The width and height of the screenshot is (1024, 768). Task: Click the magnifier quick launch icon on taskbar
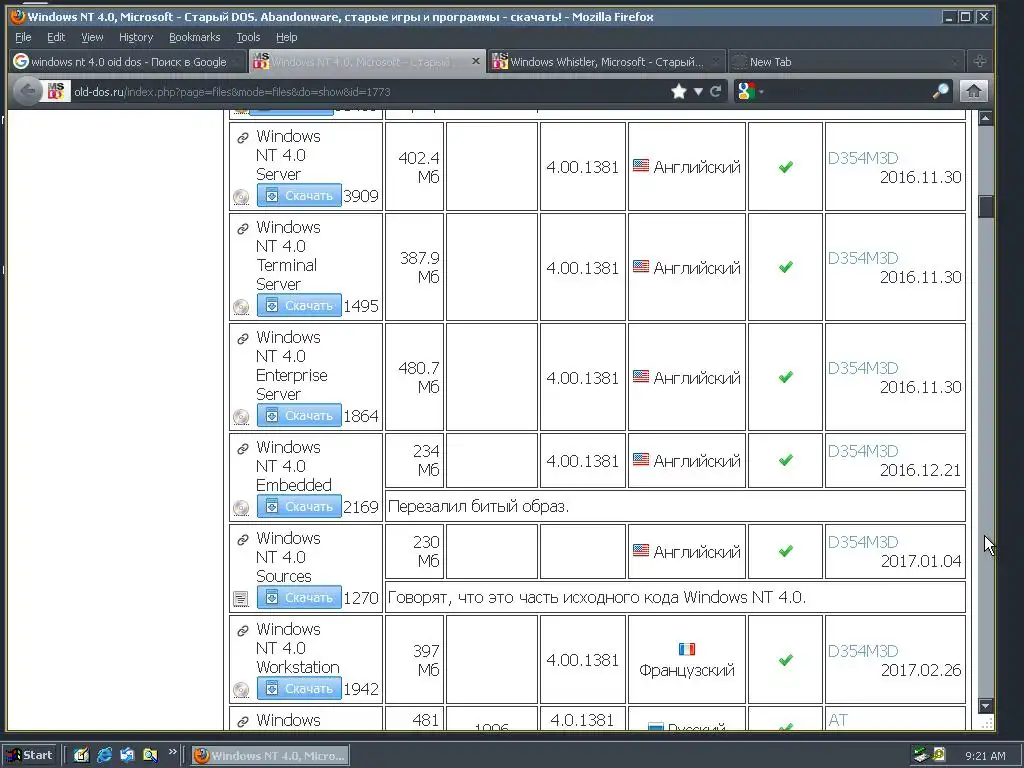(x=150, y=755)
